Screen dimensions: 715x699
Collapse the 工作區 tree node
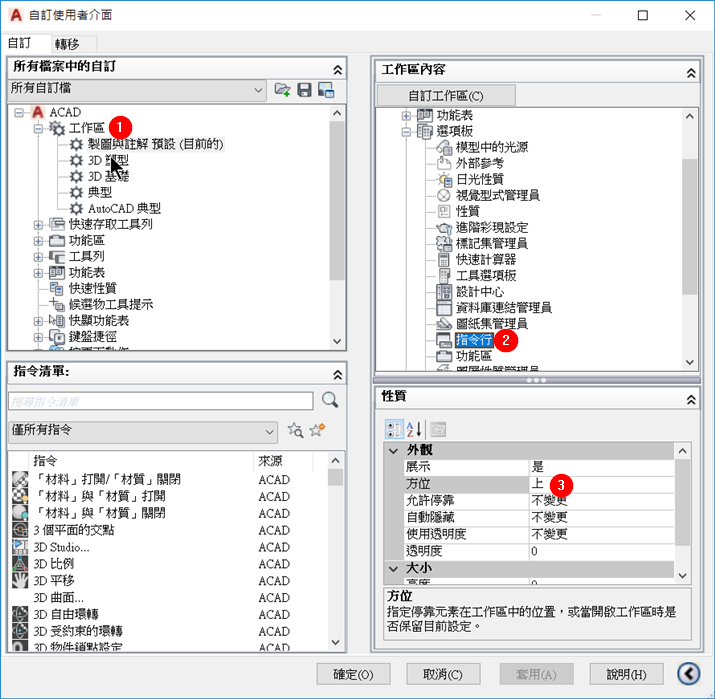(x=38, y=129)
